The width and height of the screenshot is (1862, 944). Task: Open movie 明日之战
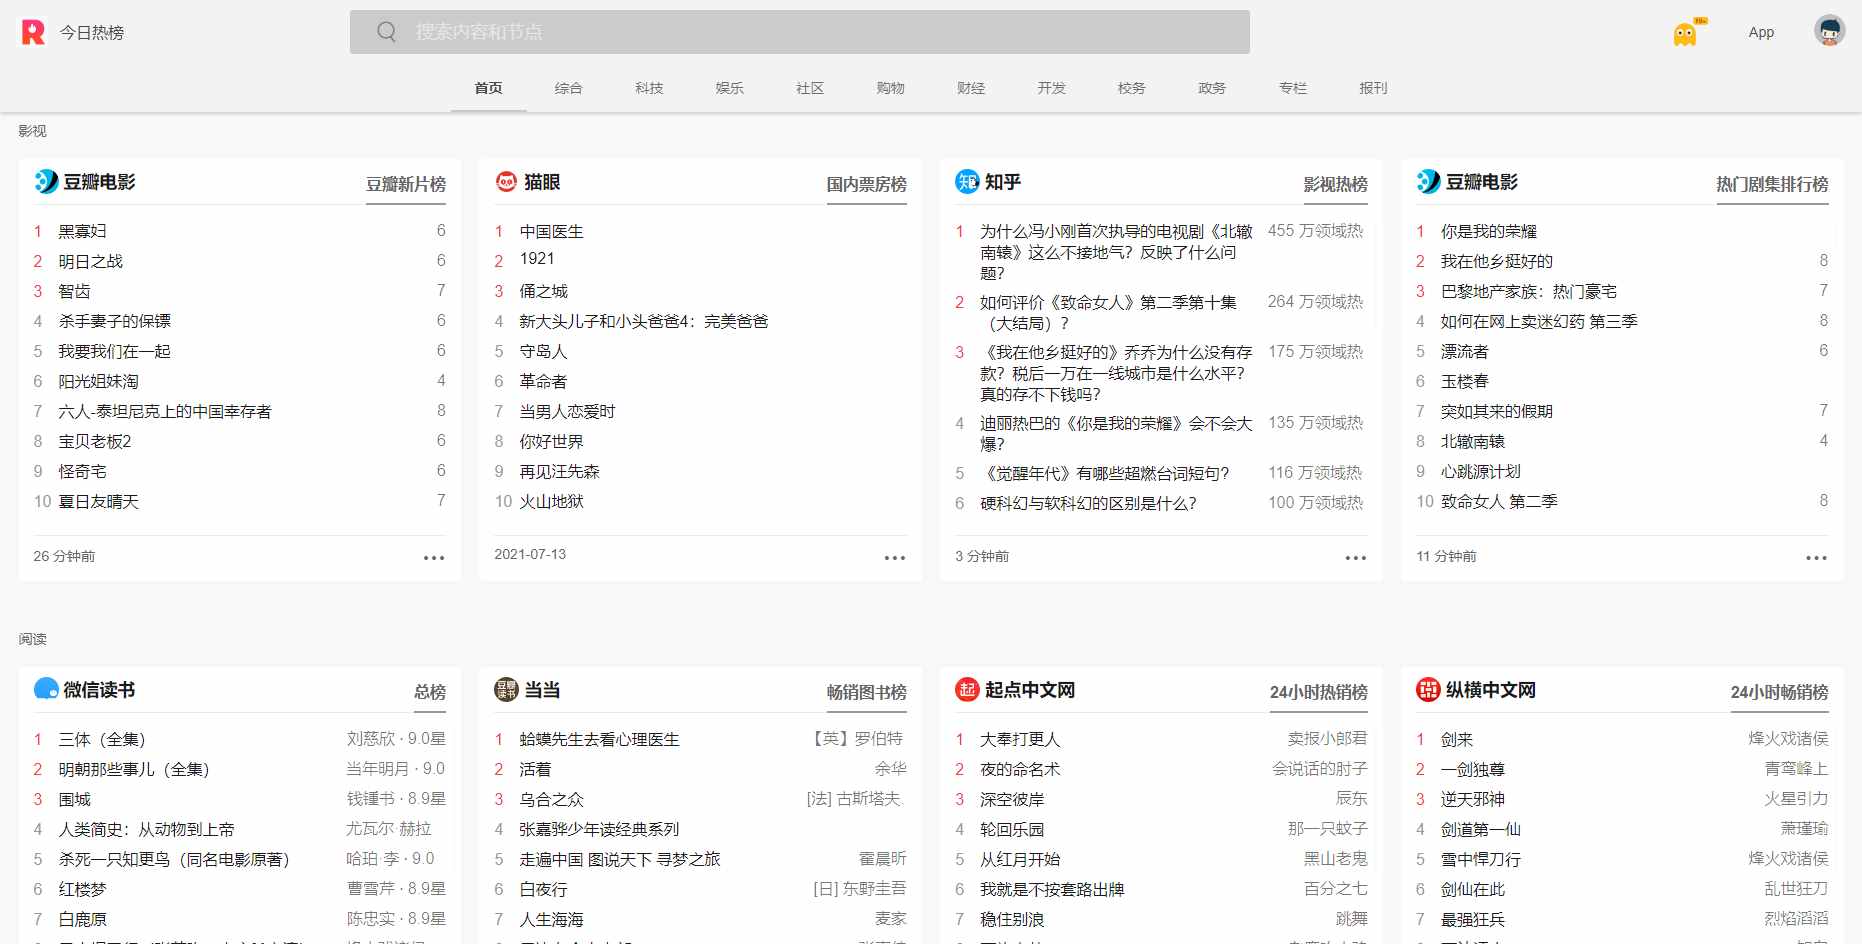90,261
